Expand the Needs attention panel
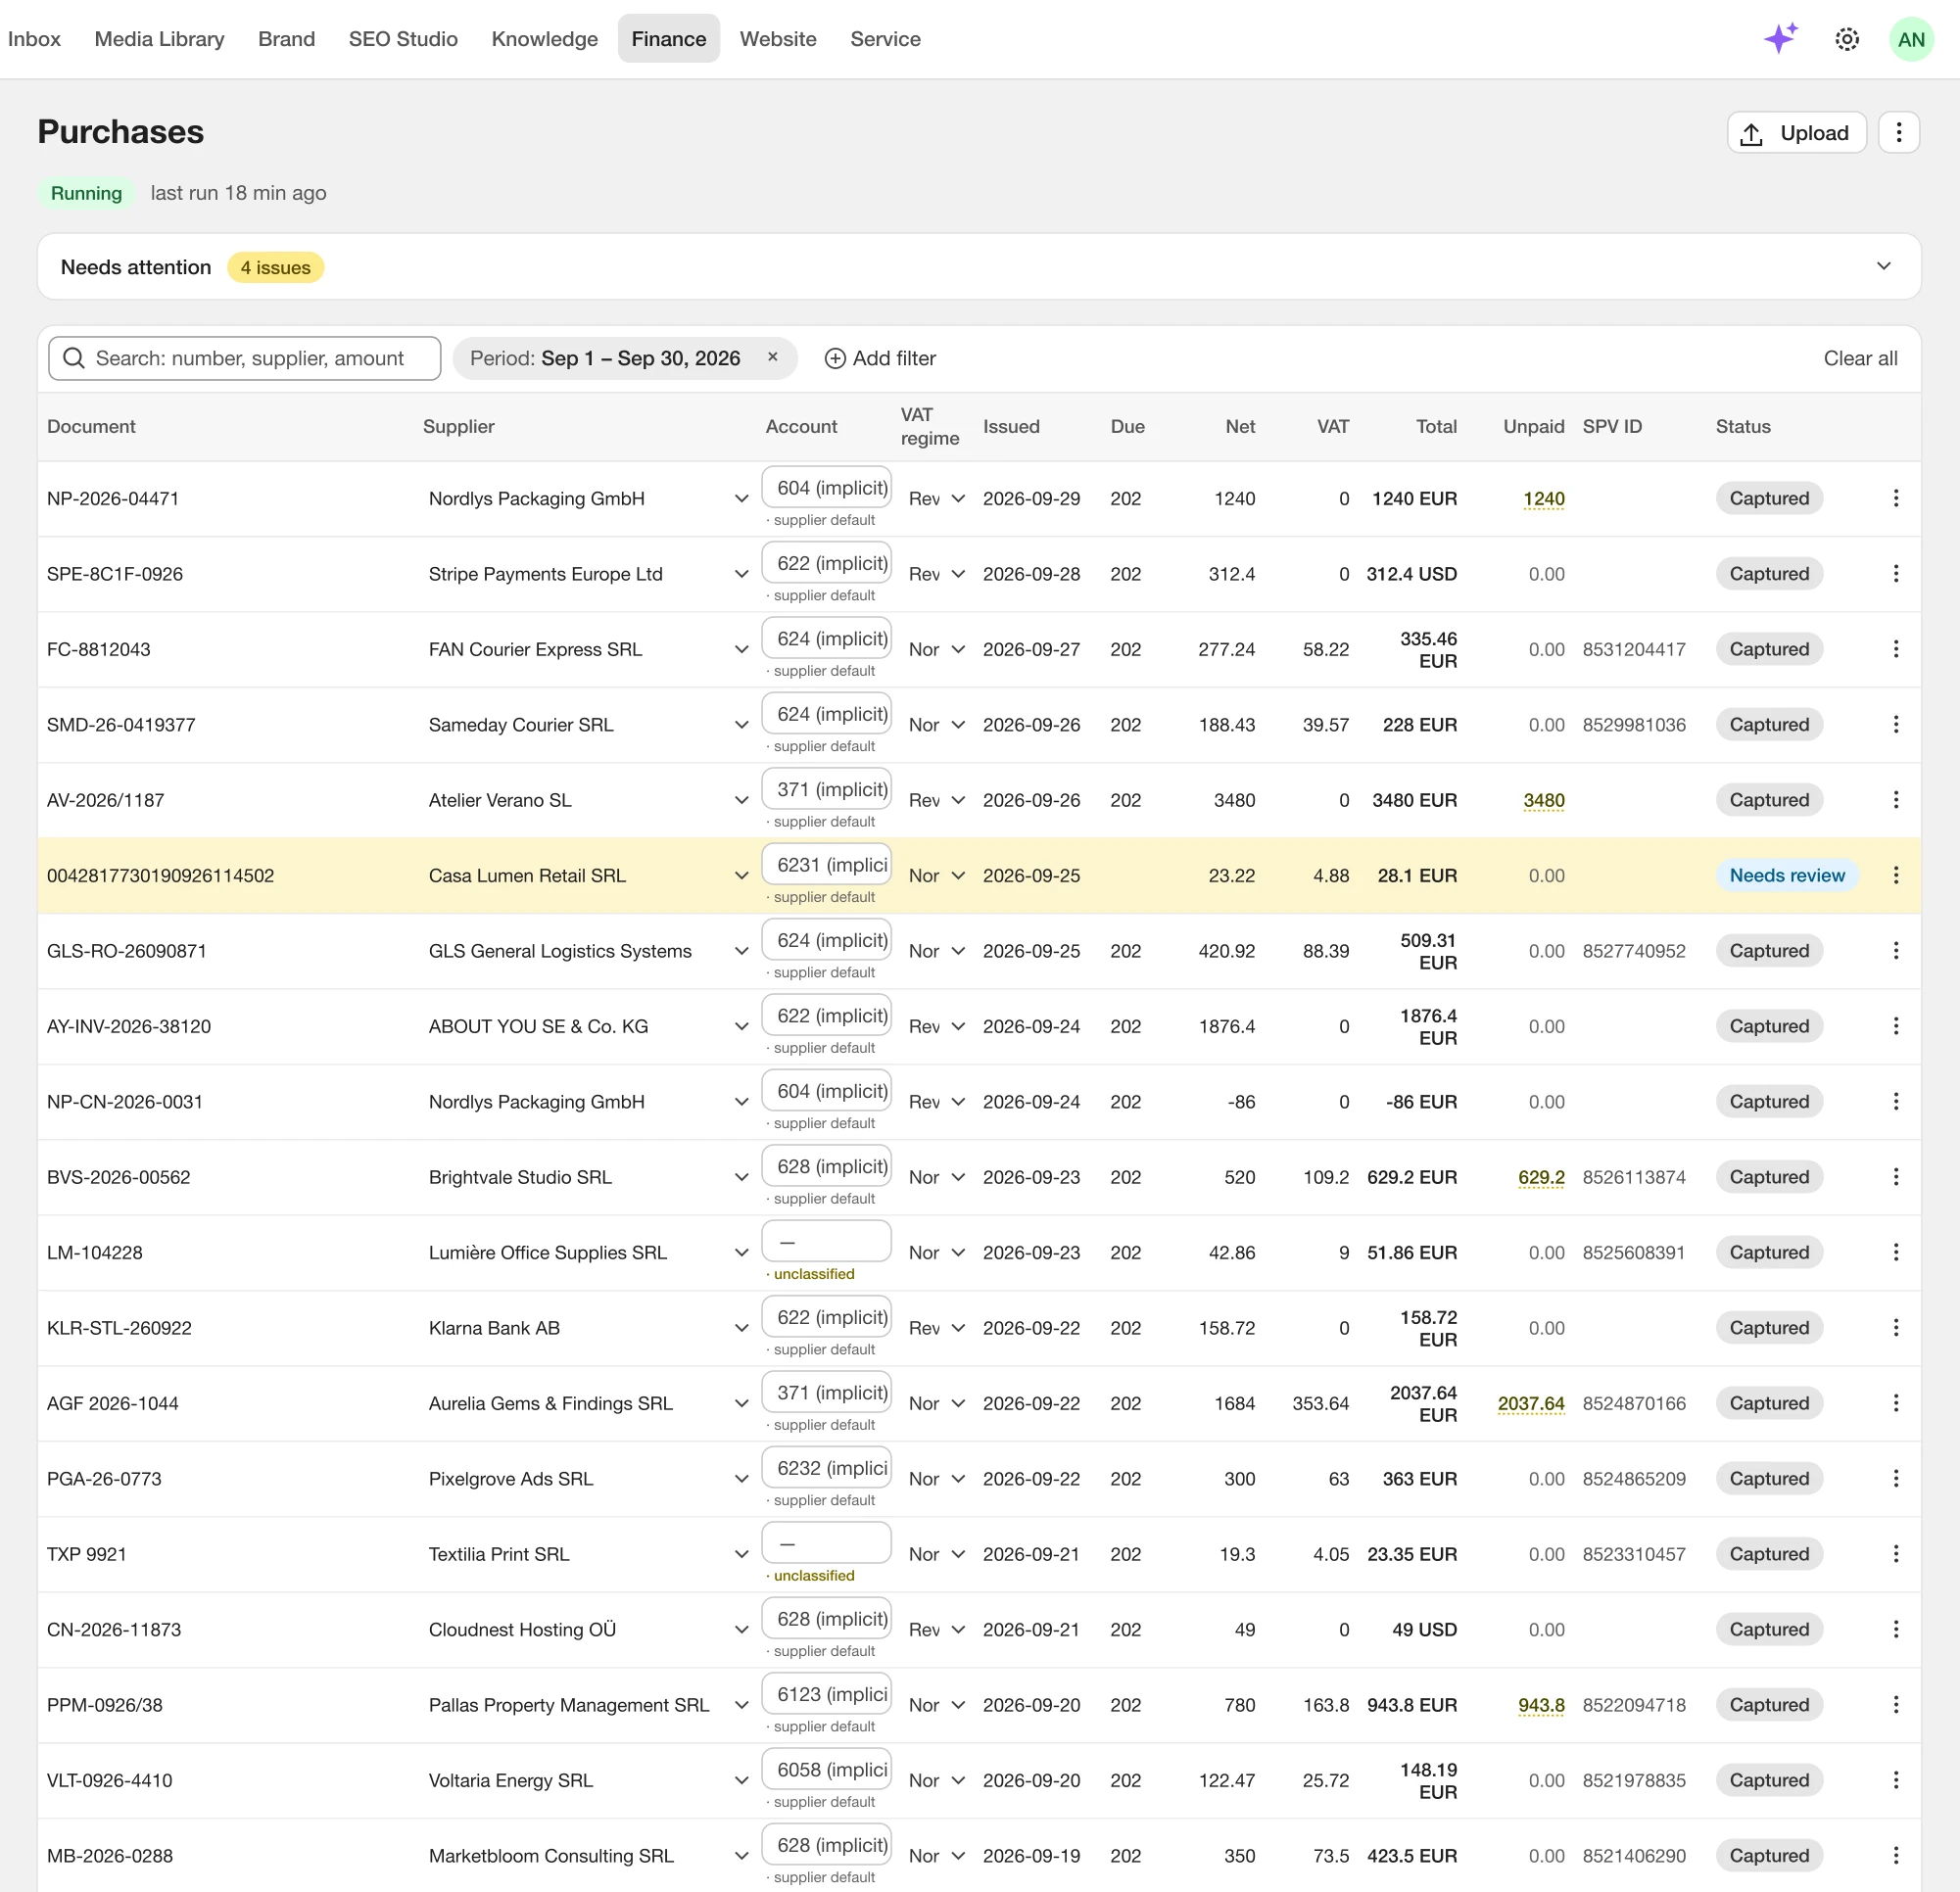The width and height of the screenshot is (1960, 1892). pos(1883,266)
